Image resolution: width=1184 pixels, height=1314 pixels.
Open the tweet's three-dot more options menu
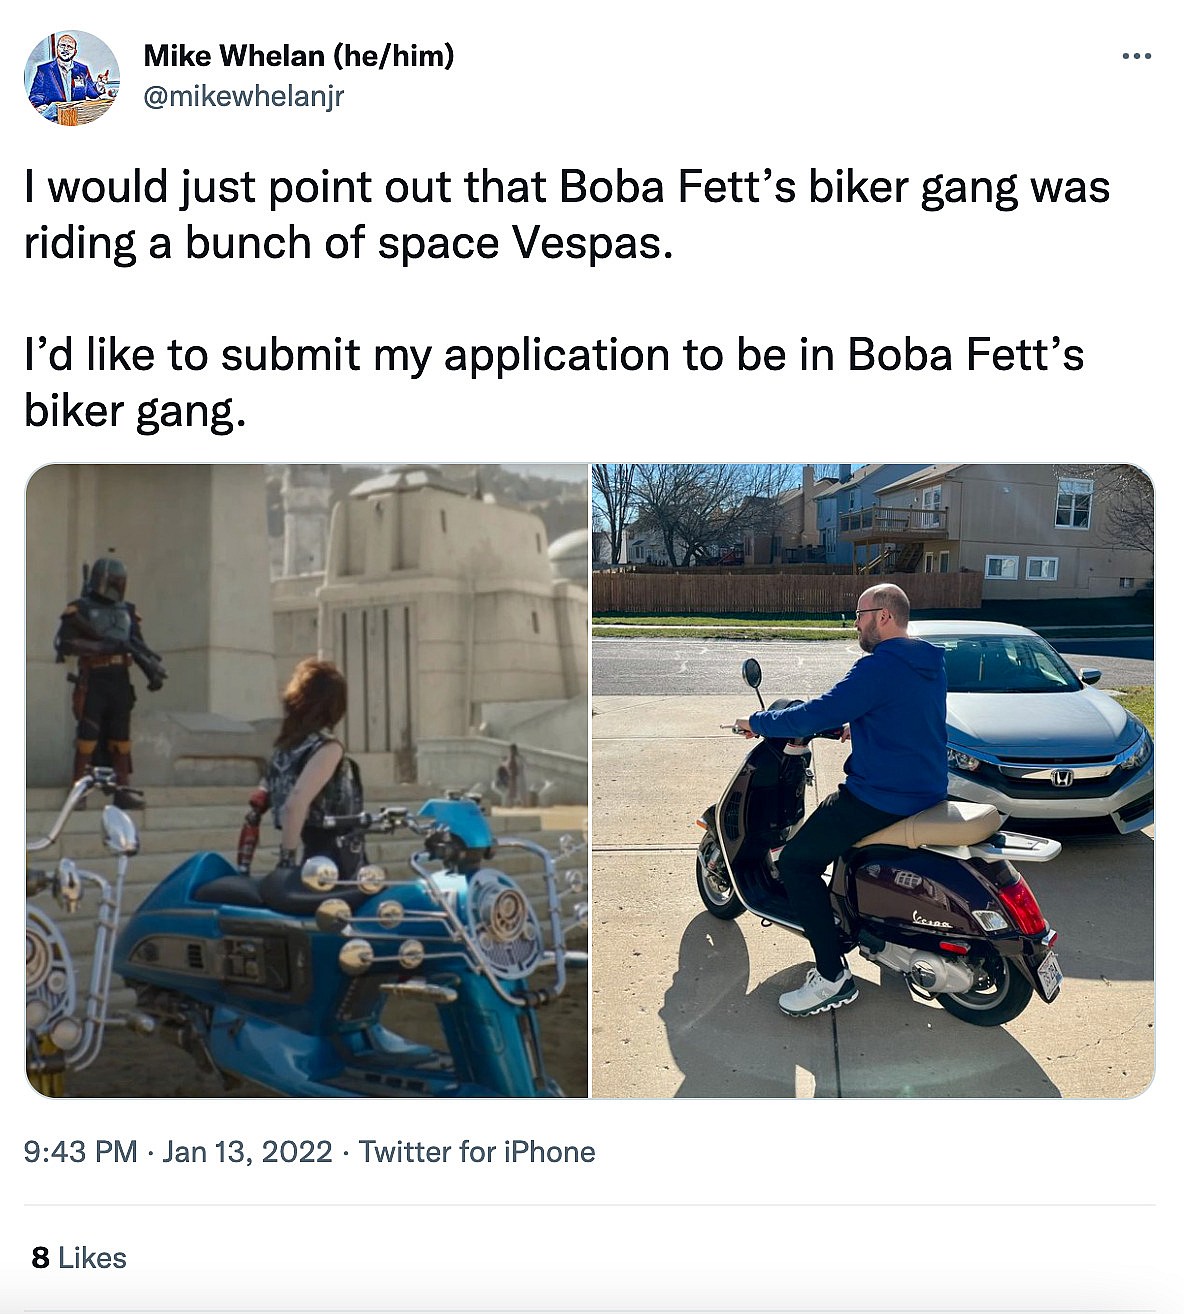click(x=1136, y=57)
